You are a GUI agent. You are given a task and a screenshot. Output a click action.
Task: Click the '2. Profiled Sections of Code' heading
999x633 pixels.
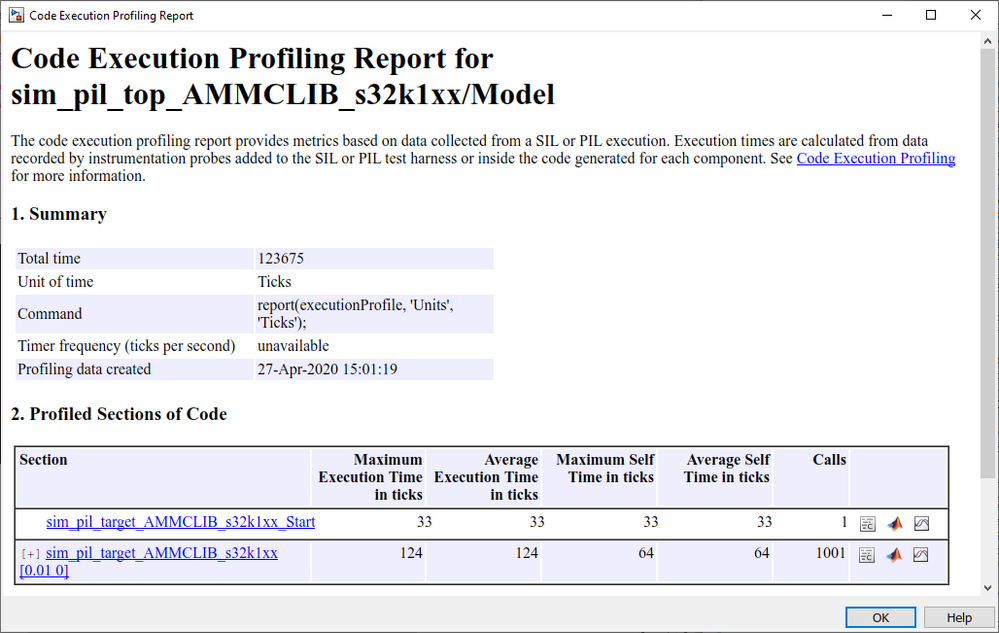coord(119,414)
